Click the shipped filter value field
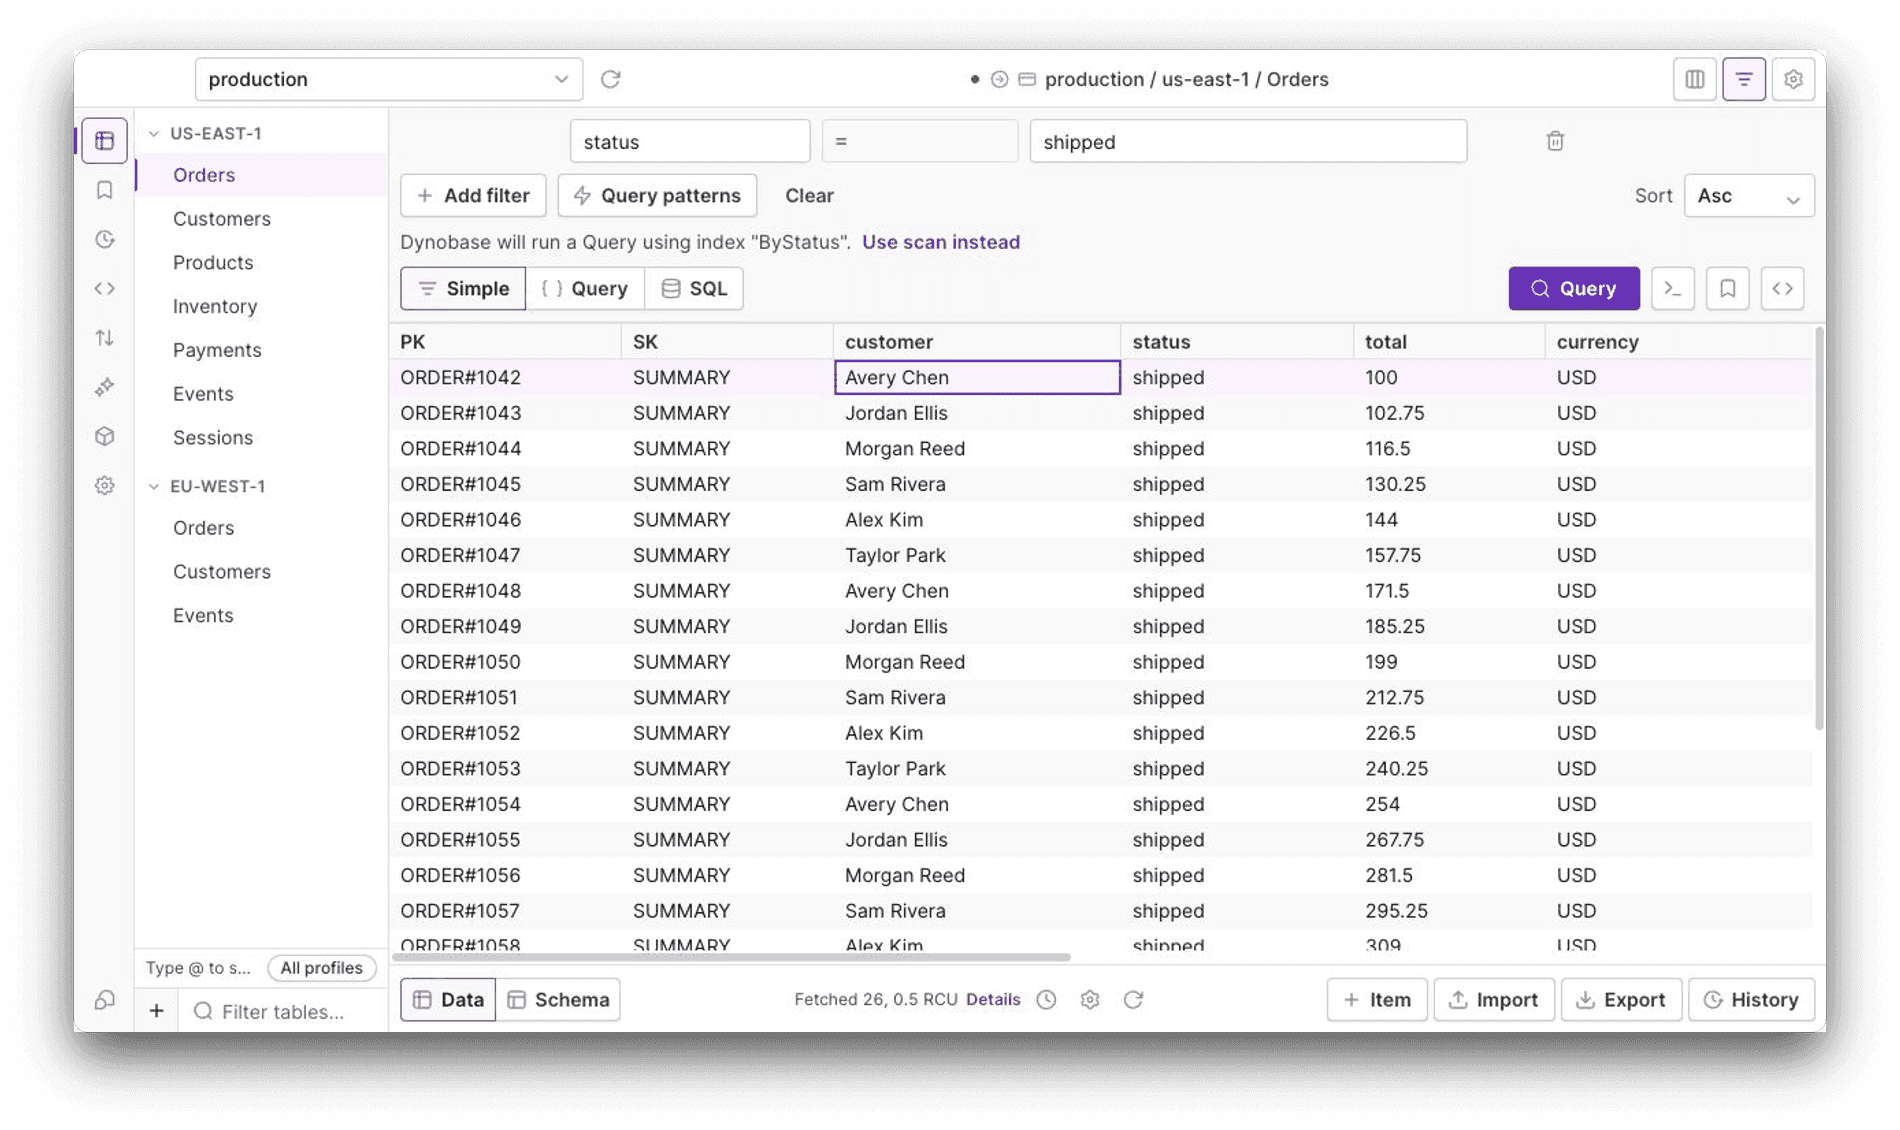Viewport: 1900px width, 1130px height. [x=1248, y=141]
